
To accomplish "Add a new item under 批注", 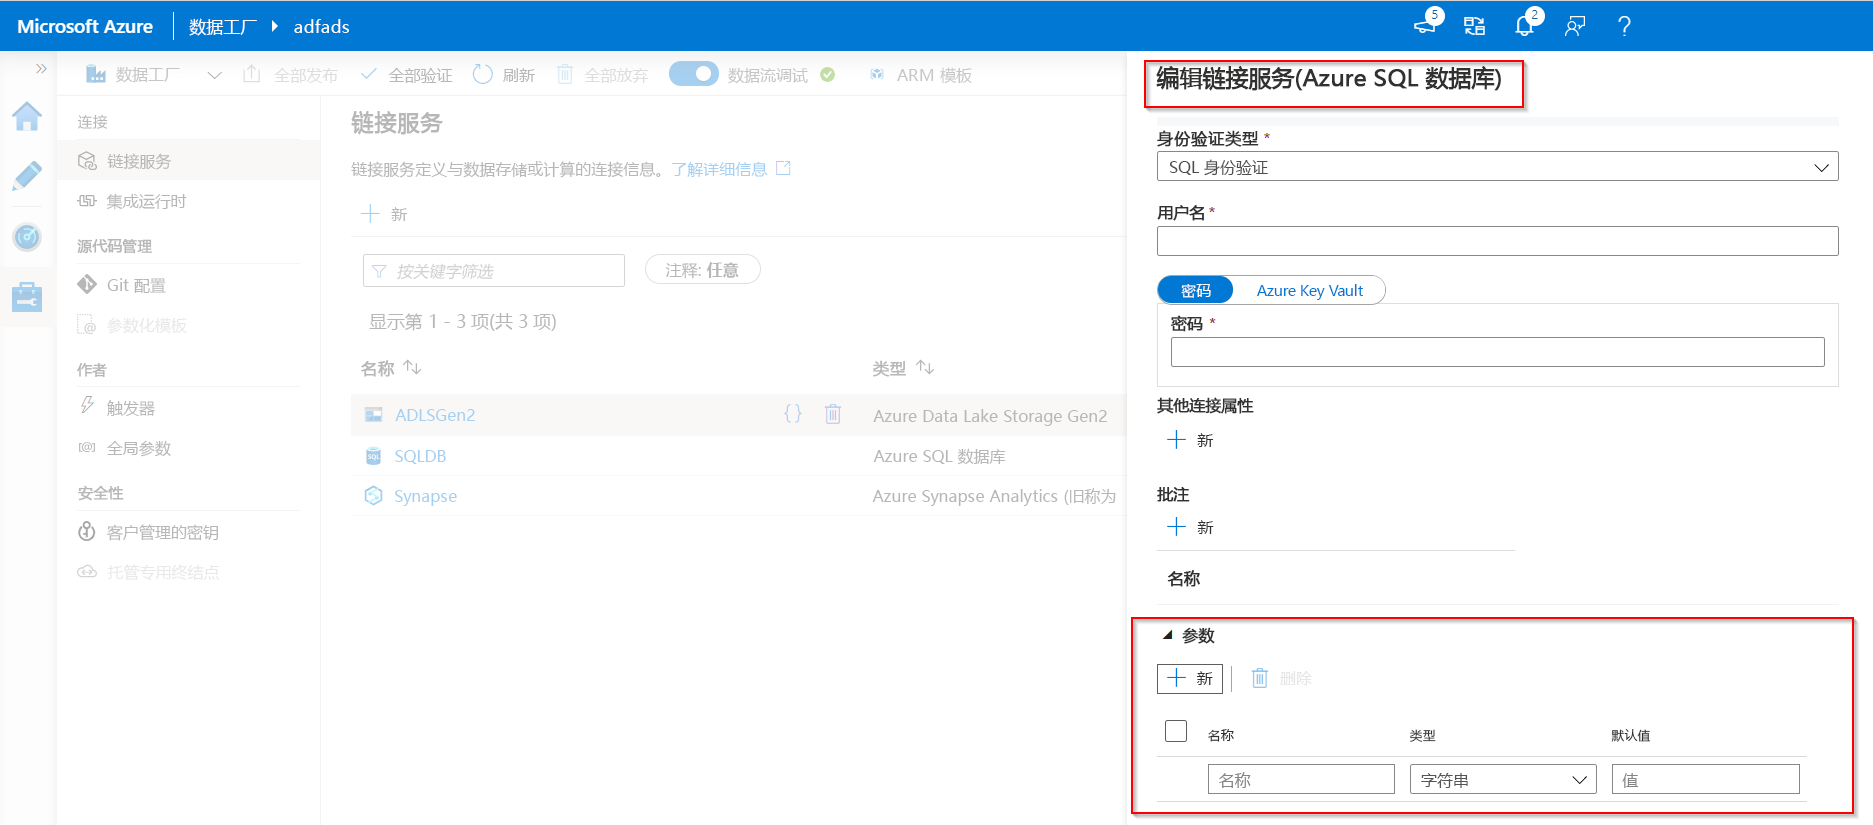I will pos(1190,527).
